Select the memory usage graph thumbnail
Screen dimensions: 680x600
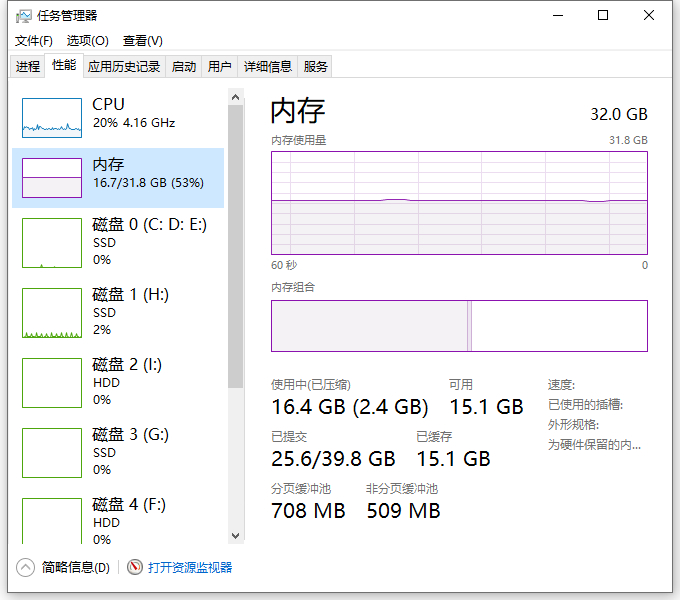52,177
